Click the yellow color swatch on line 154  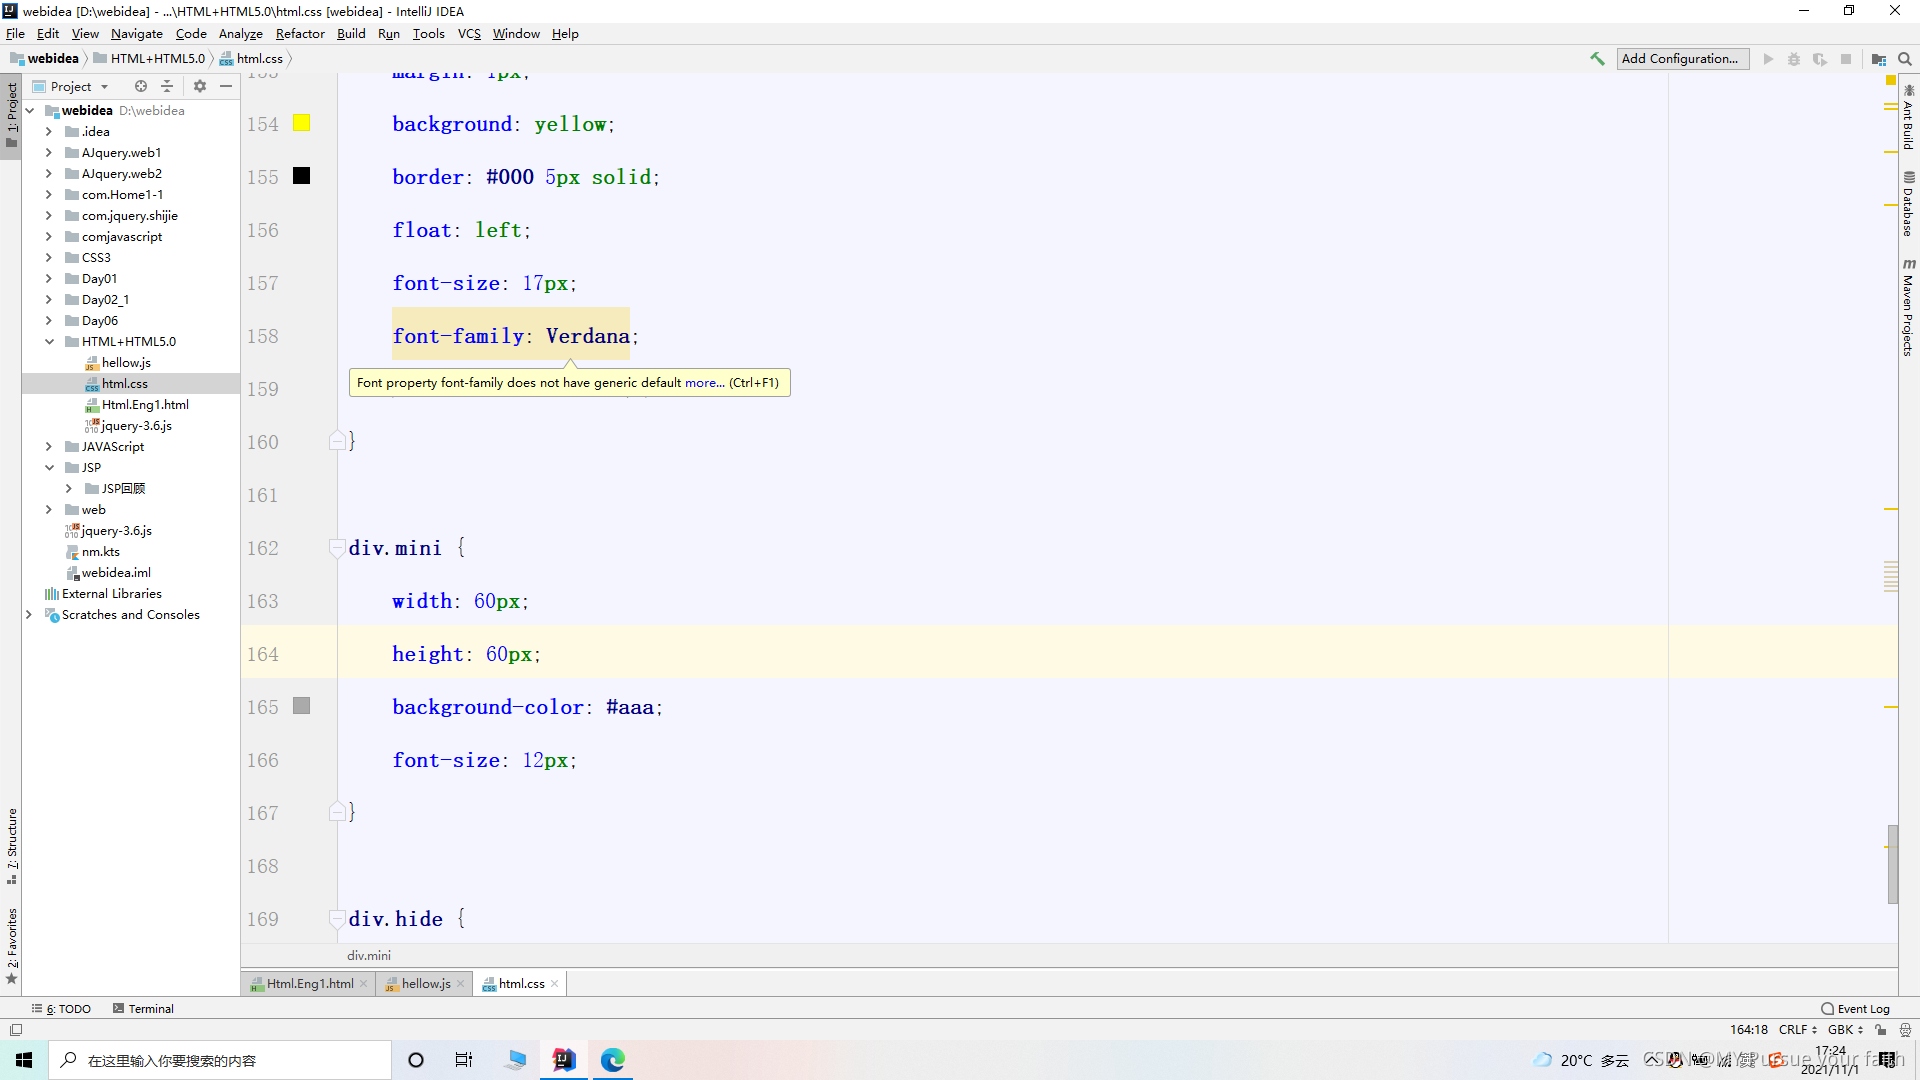(301, 123)
